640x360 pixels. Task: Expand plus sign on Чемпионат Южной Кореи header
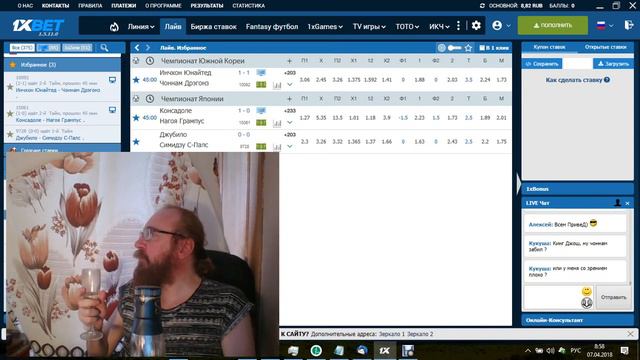pos(289,61)
